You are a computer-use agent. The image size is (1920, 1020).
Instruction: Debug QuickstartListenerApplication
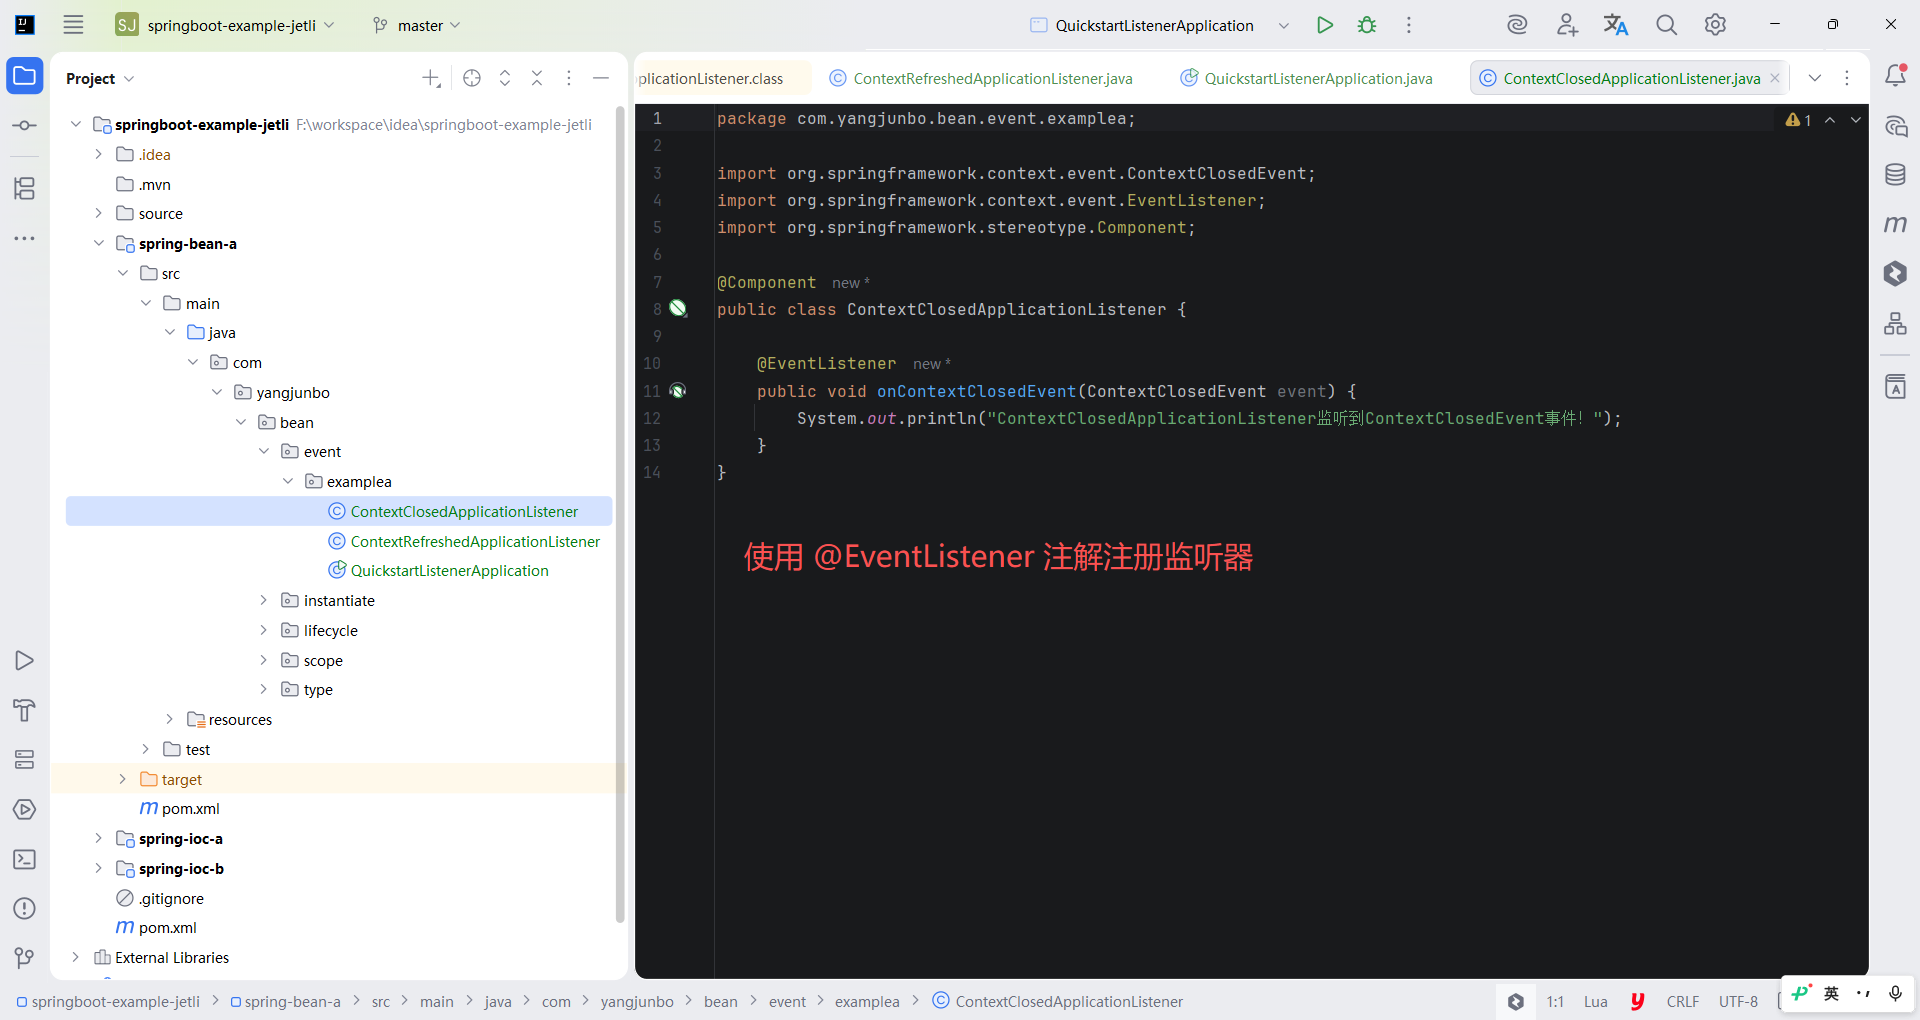1367,25
